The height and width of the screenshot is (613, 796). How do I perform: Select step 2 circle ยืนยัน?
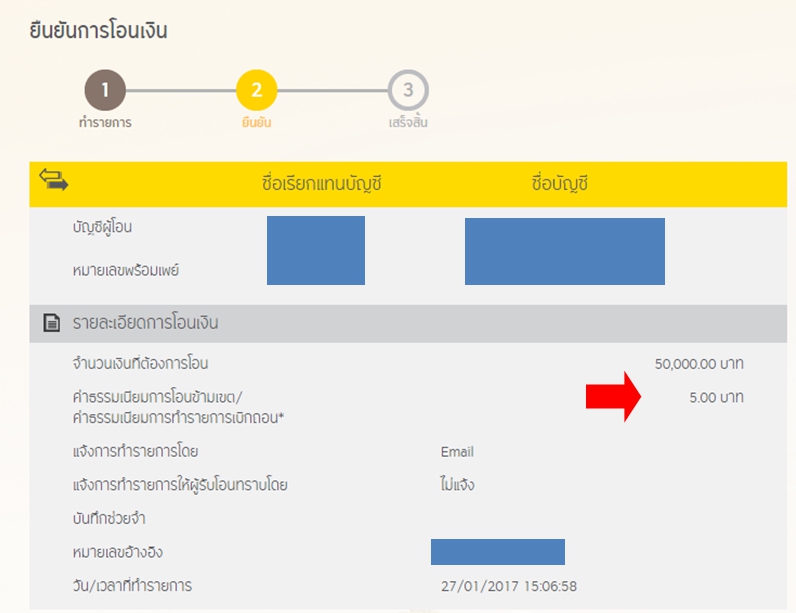coord(257,90)
